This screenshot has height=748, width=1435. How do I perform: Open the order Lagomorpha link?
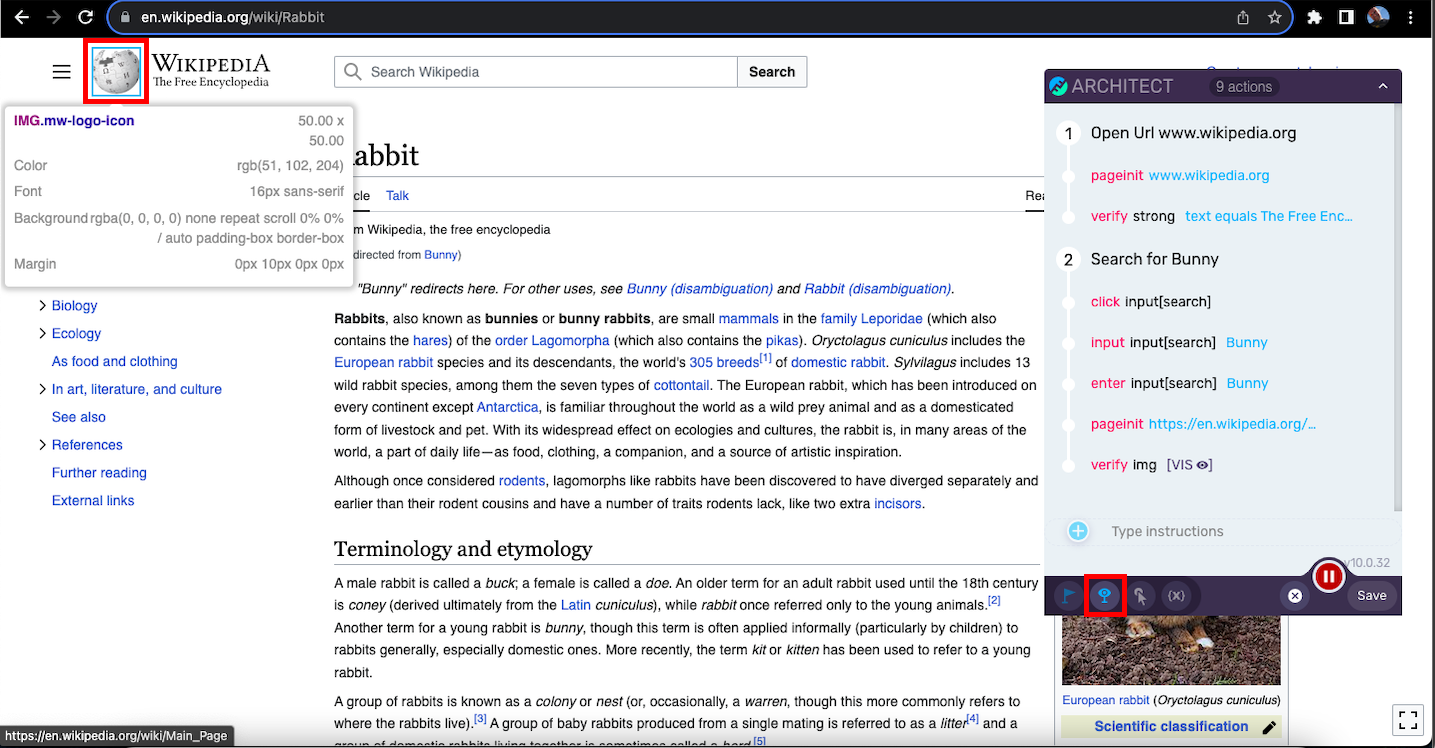(x=552, y=341)
